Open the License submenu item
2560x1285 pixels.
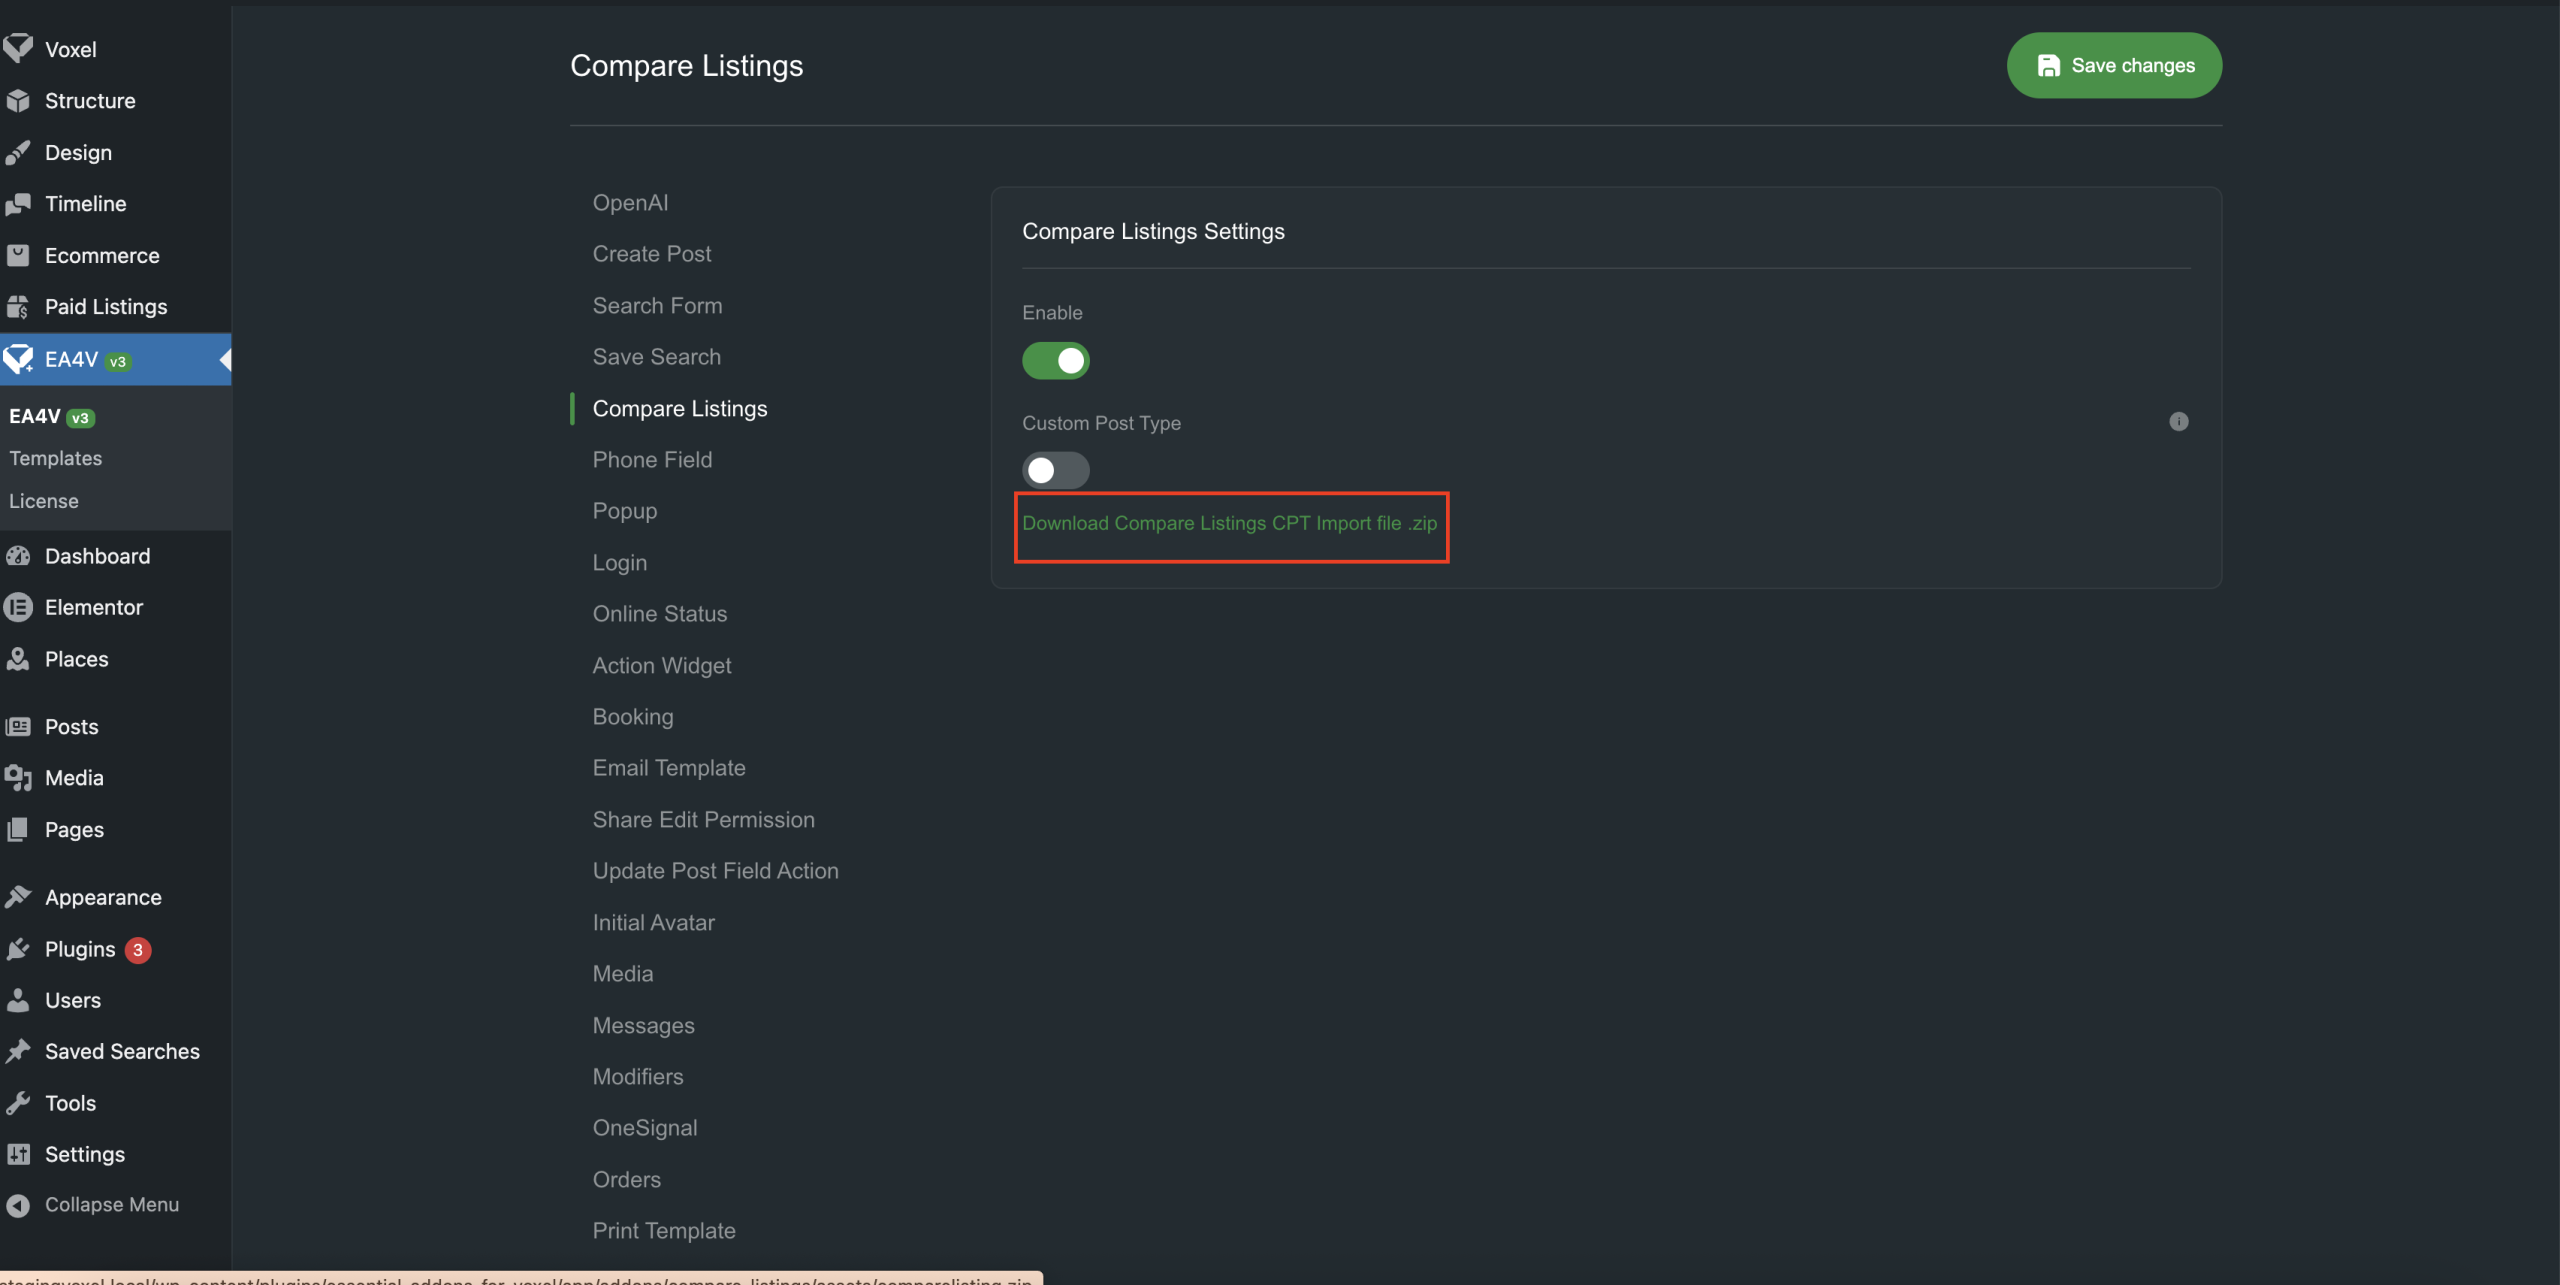pyautogui.click(x=44, y=501)
